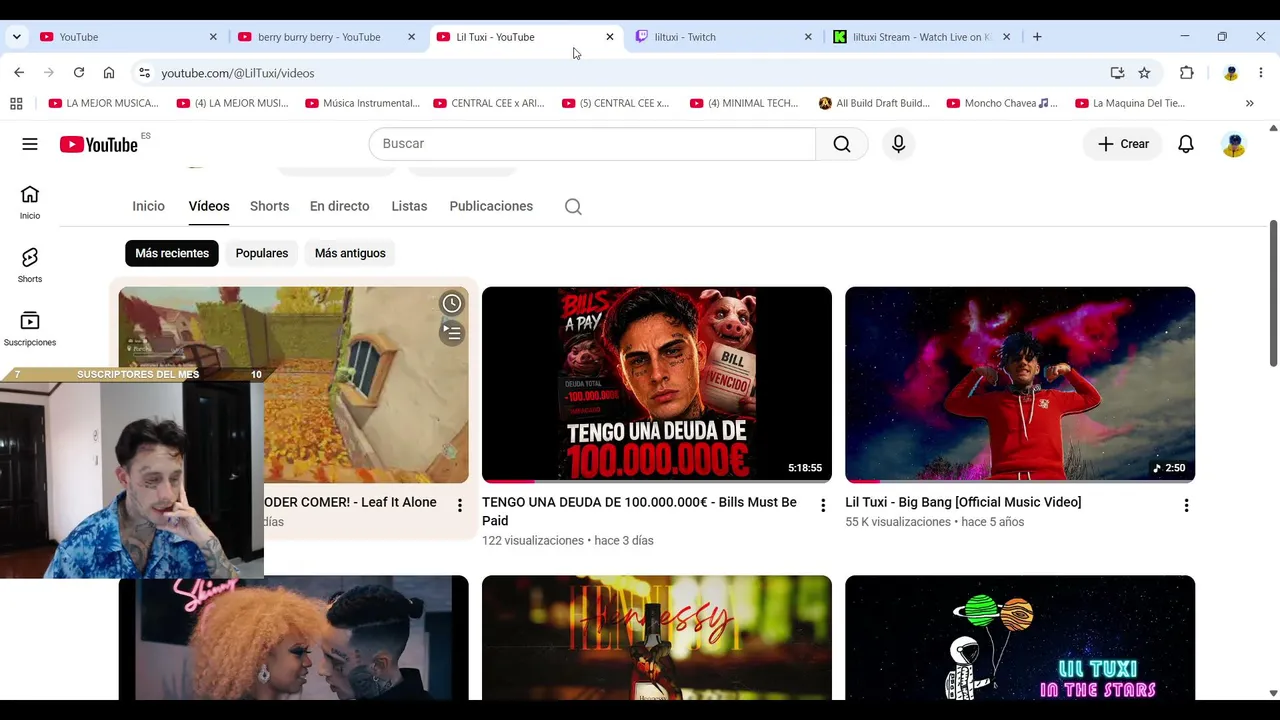Go to YouTube home via logo
The width and height of the screenshot is (1280, 720).
99,145
